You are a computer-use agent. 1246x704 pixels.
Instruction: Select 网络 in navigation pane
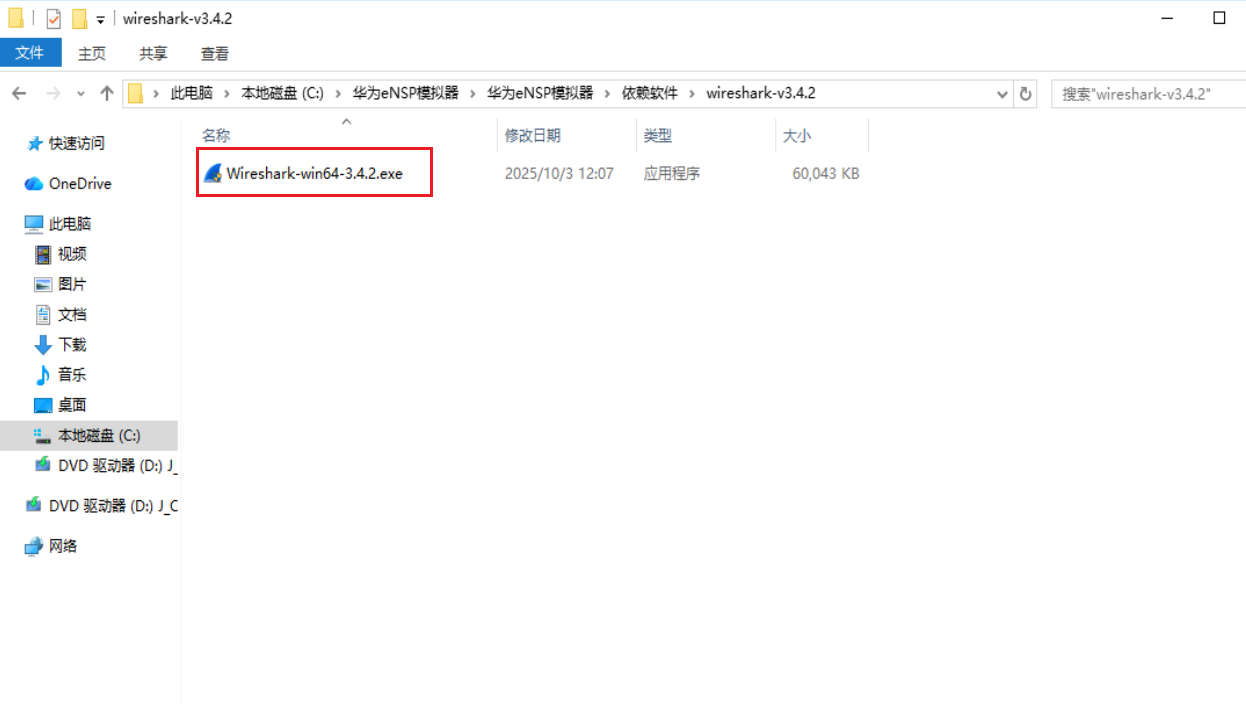pos(63,546)
